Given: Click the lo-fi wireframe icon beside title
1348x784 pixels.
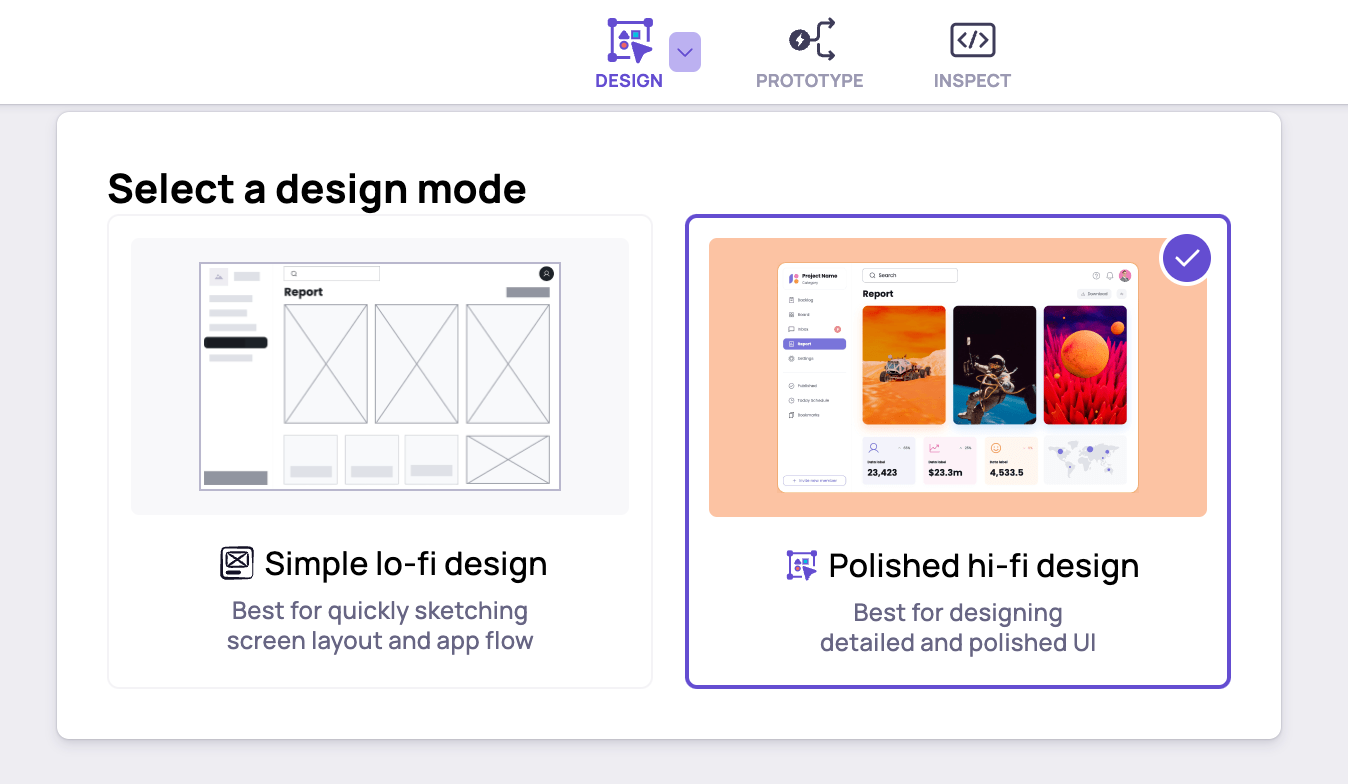Looking at the screenshot, I should click(x=237, y=564).
